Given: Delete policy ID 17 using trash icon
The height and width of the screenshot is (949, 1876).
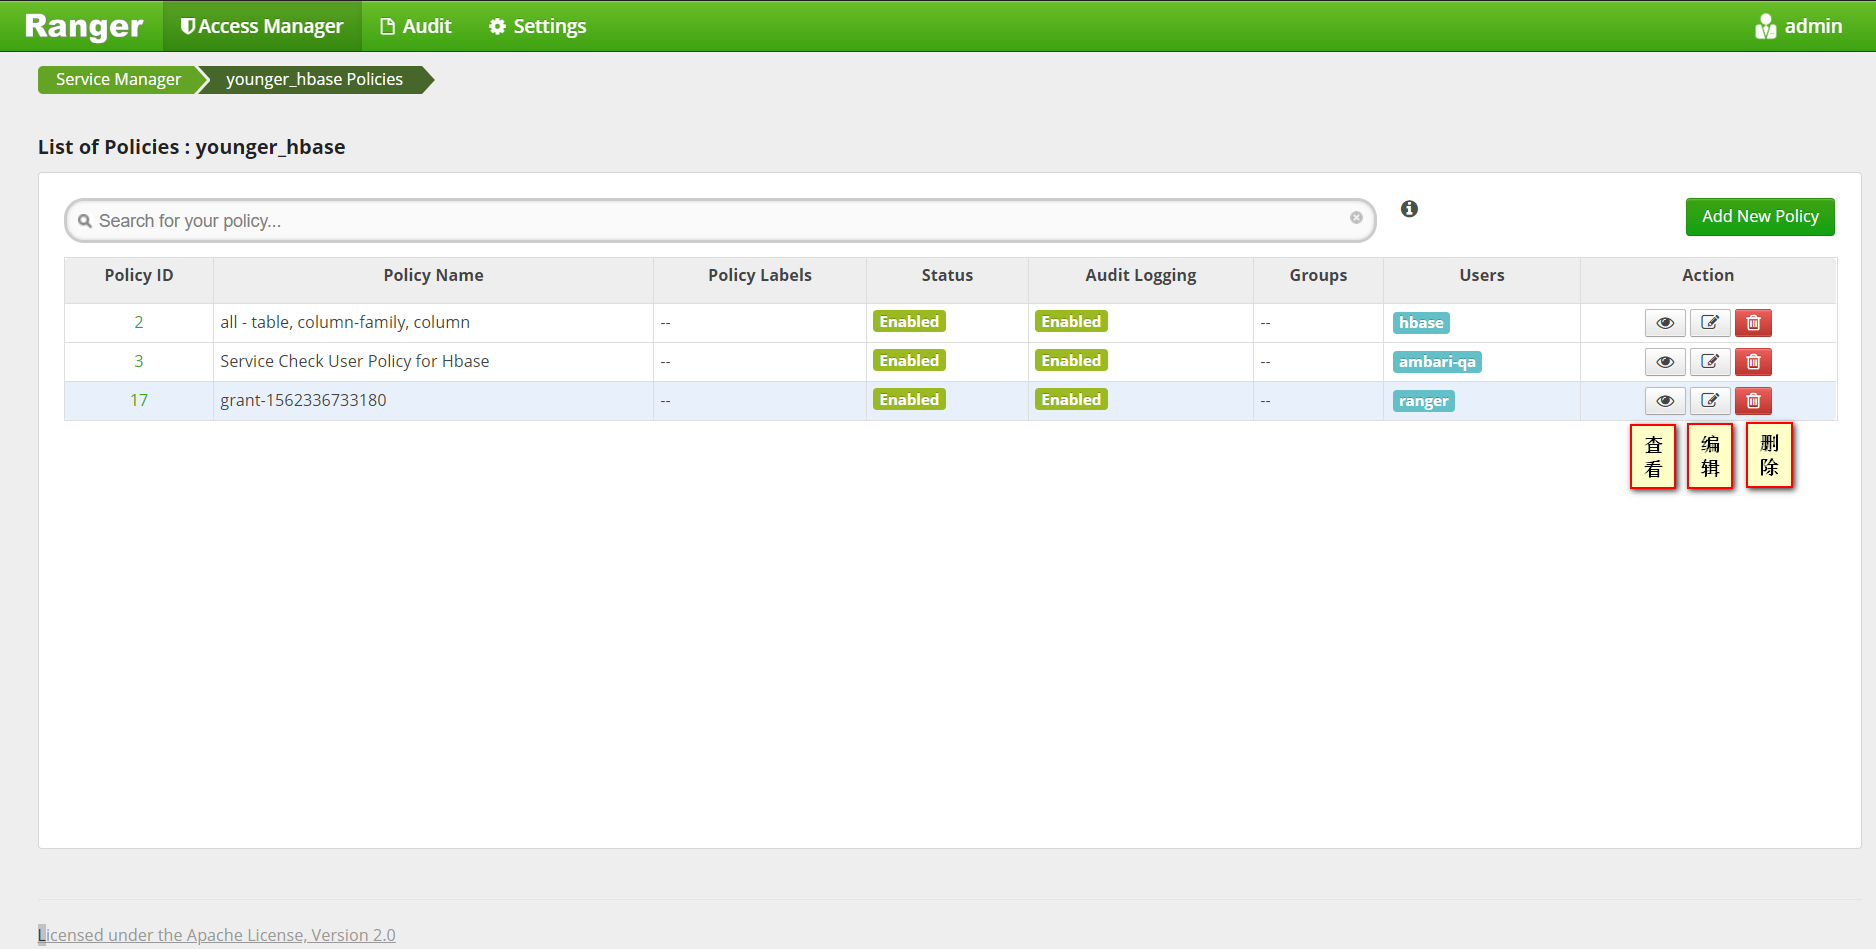Looking at the screenshot, I should click(x=1752, y=400).
